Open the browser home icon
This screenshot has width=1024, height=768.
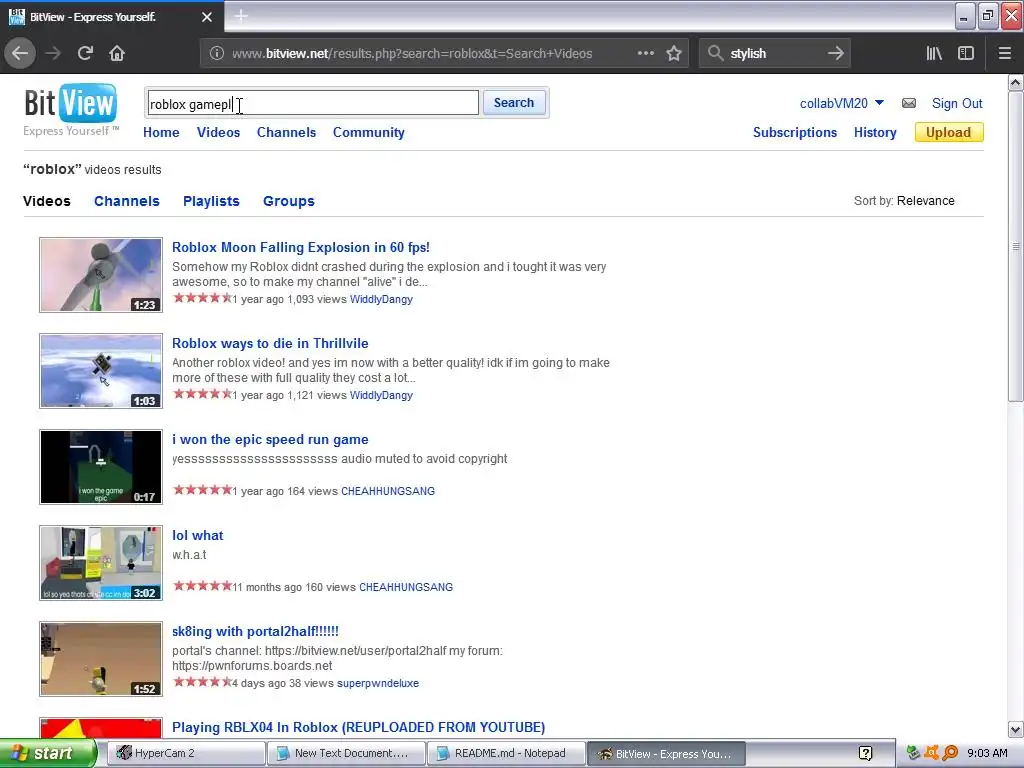click(117, 54)
